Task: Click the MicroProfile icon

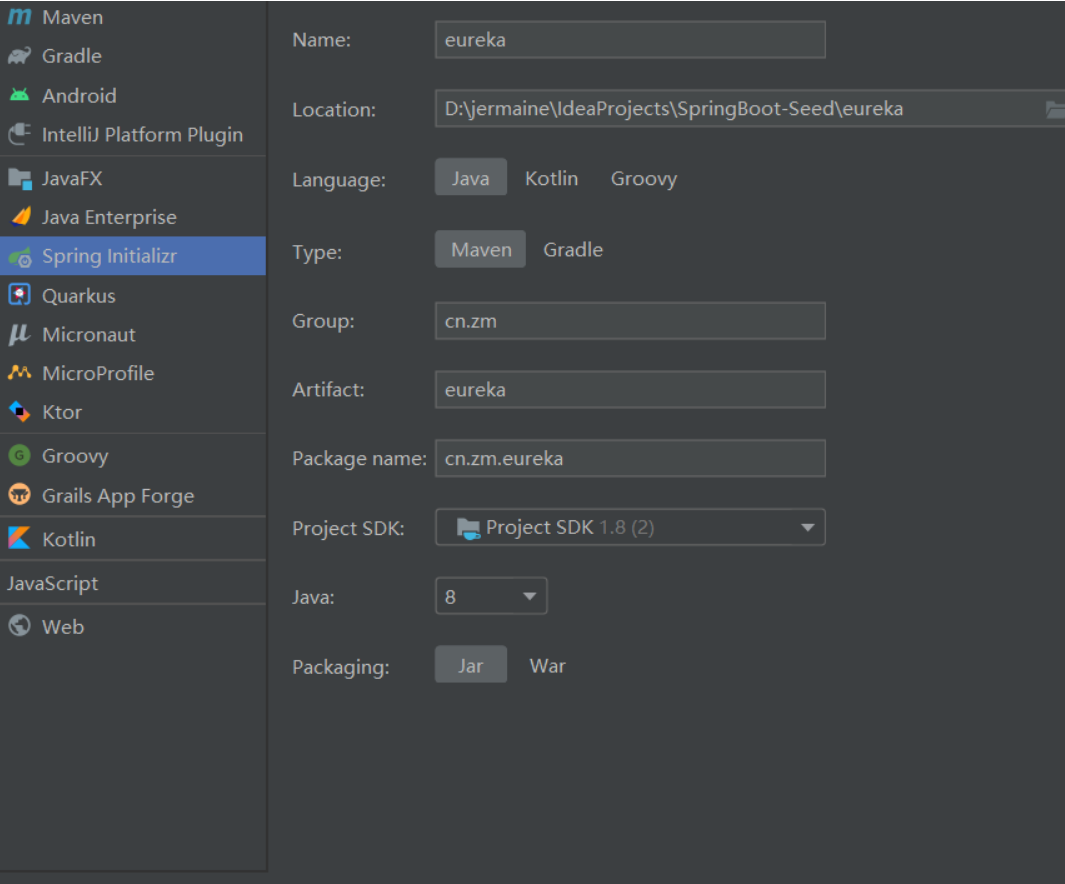Action: (x=20, y=373)
